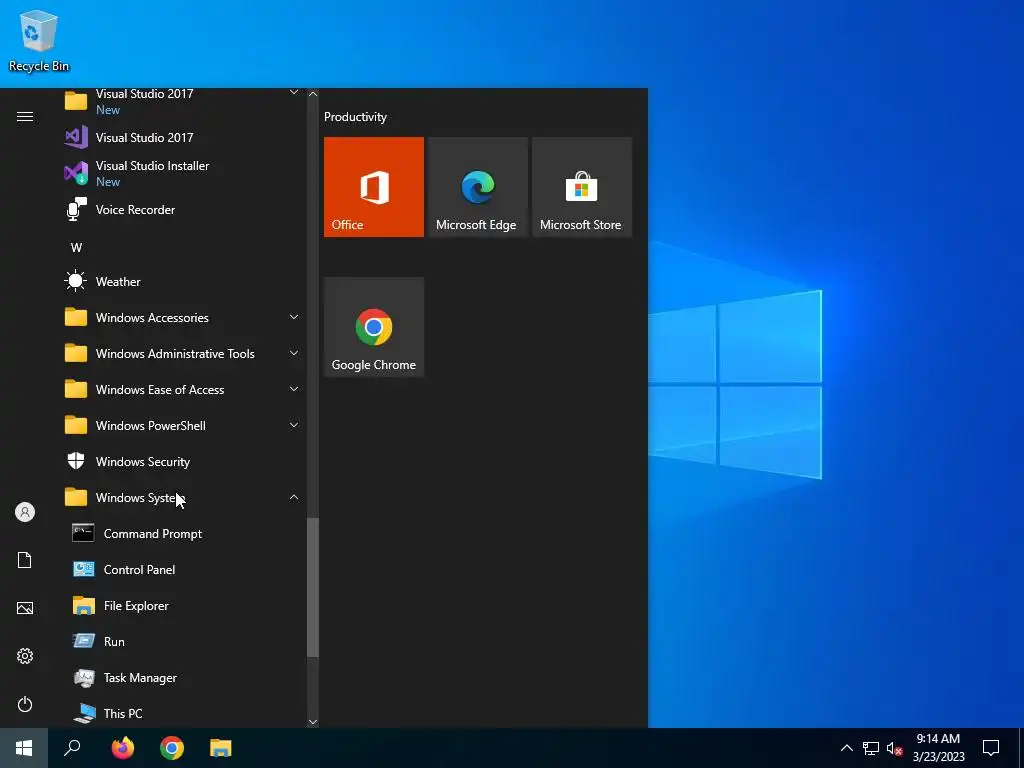Image resolution: width=1024 pixels, height=768 pixels.
Task: Click the app list scrollbar thumb
Action: click(x=313, y=587)
